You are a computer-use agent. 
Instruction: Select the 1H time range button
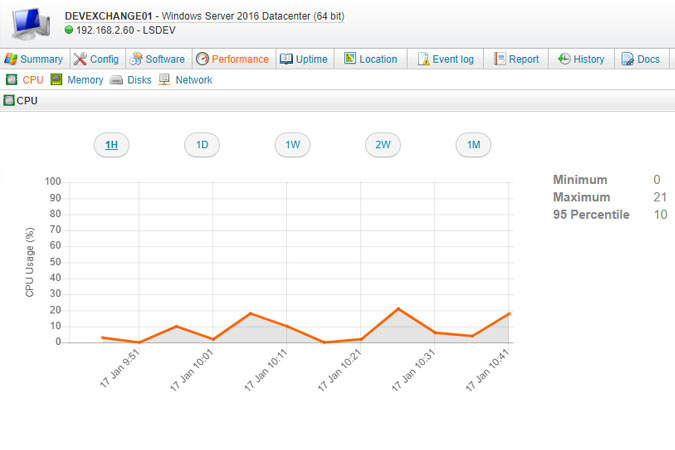[x=112, y=145]
